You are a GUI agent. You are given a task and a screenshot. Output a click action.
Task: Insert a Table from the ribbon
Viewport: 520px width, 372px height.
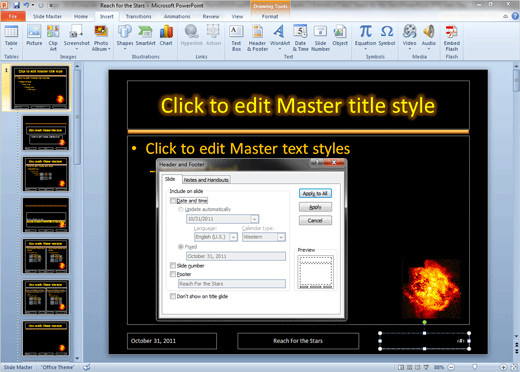click(11, 36)
